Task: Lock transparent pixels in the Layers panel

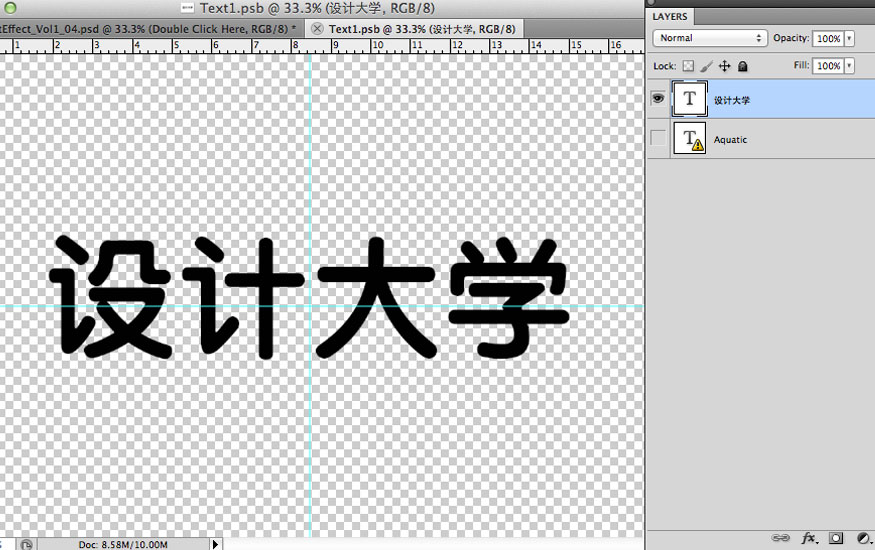Action: 689,66
